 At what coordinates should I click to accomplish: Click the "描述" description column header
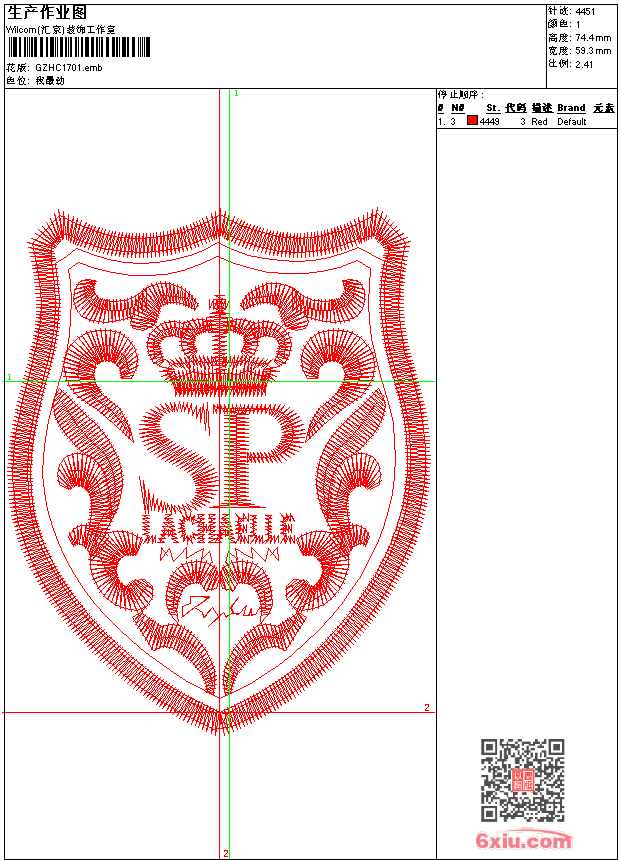[x=542, y=108]
